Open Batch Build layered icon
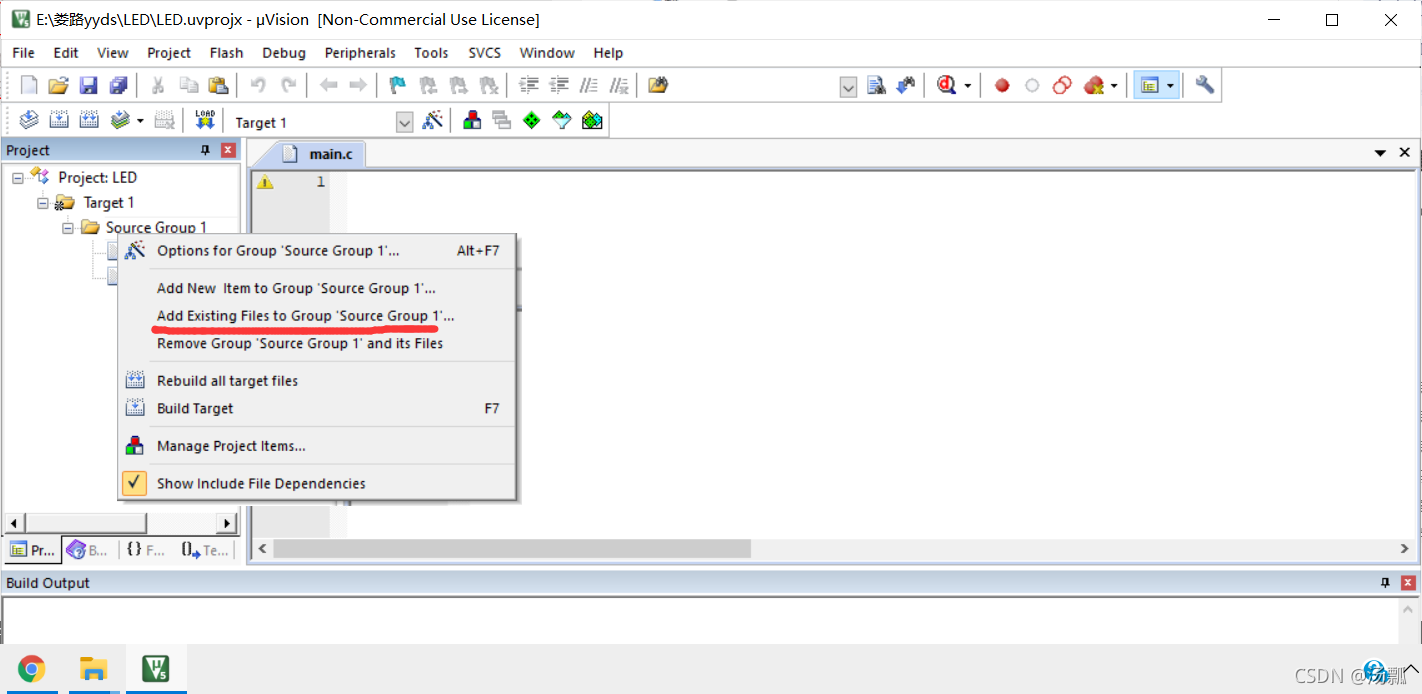The image size is (1422, 694). click(120, 121)
